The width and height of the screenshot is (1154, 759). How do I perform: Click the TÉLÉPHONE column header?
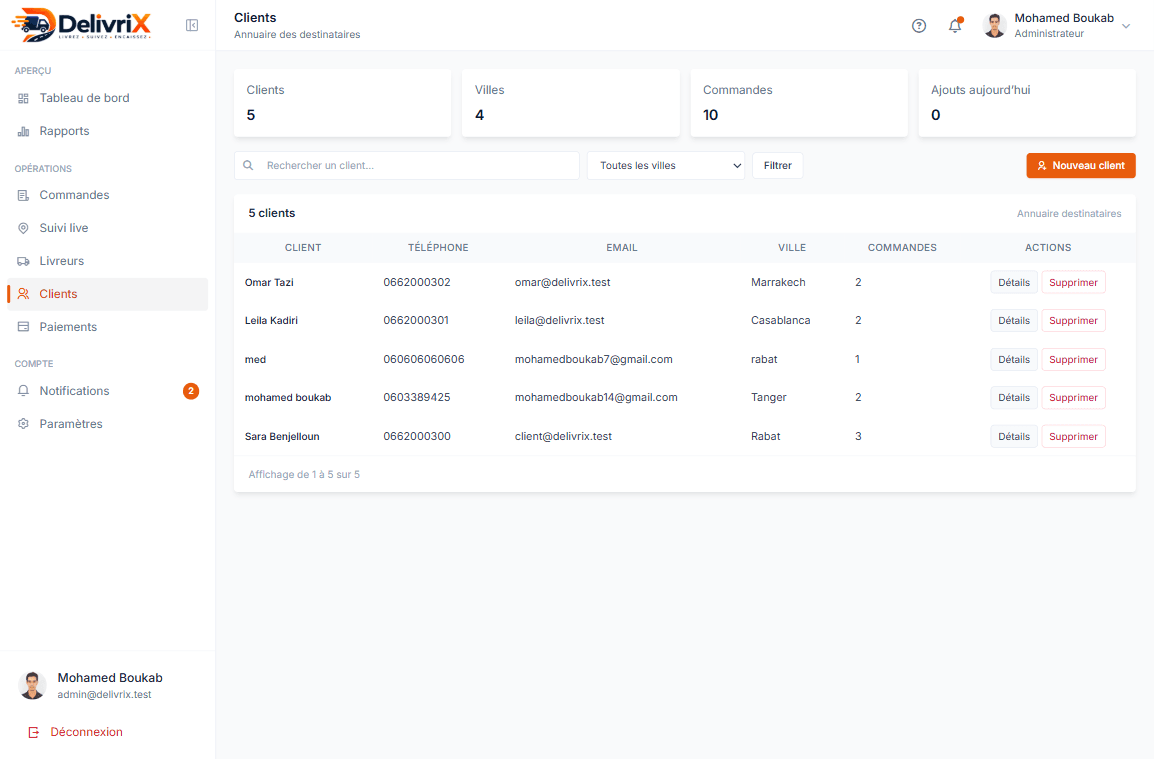[x=438, y=248]
